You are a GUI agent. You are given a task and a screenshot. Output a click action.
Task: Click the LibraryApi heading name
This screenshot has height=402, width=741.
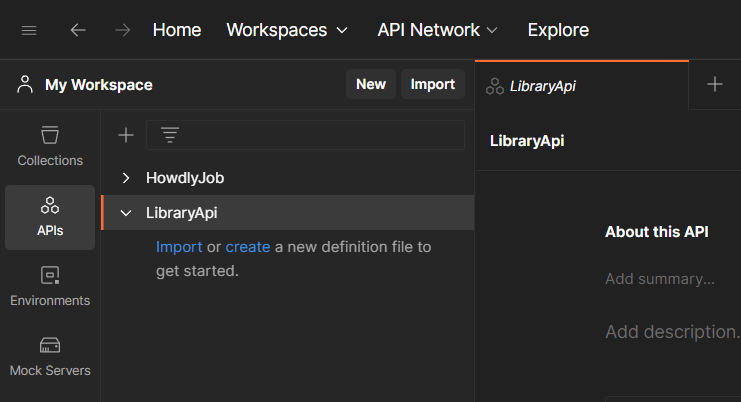(527, 141)
